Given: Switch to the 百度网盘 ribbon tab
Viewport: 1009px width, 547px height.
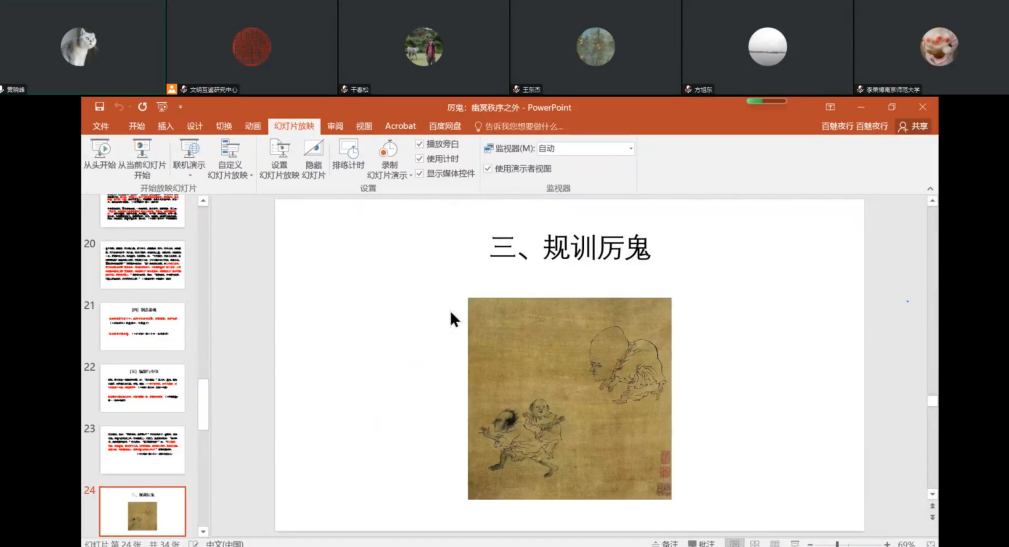Looking at the screenshot, I should [x=445, y=126].
